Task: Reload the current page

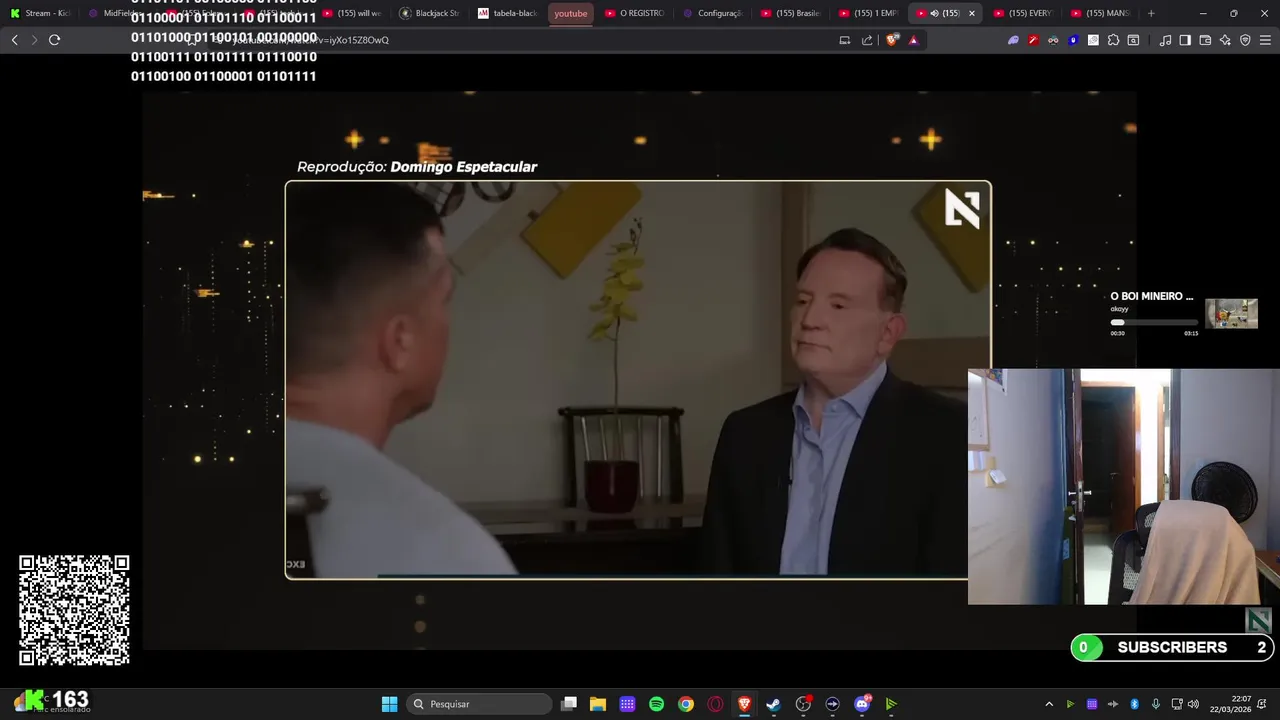Action: coord(54,40)
